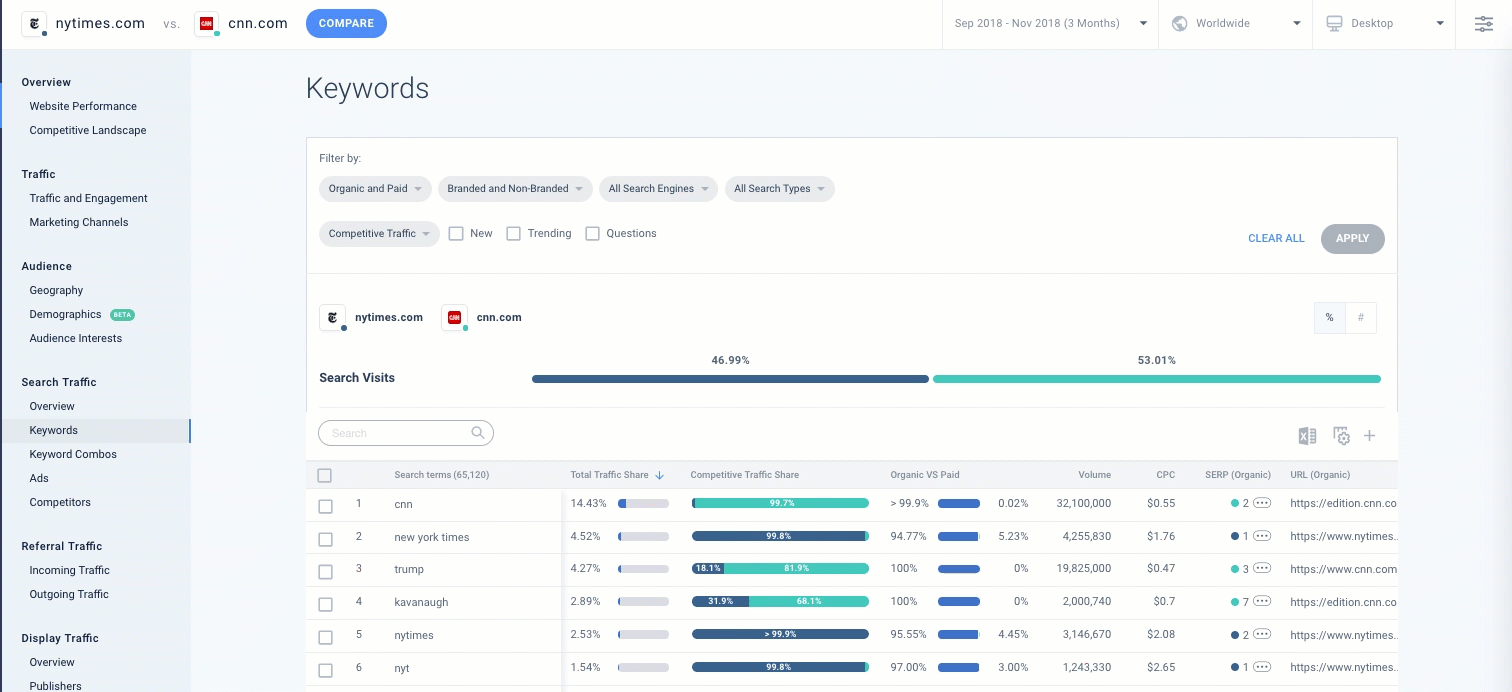Open Marketing Channels page

coord(79,222)
